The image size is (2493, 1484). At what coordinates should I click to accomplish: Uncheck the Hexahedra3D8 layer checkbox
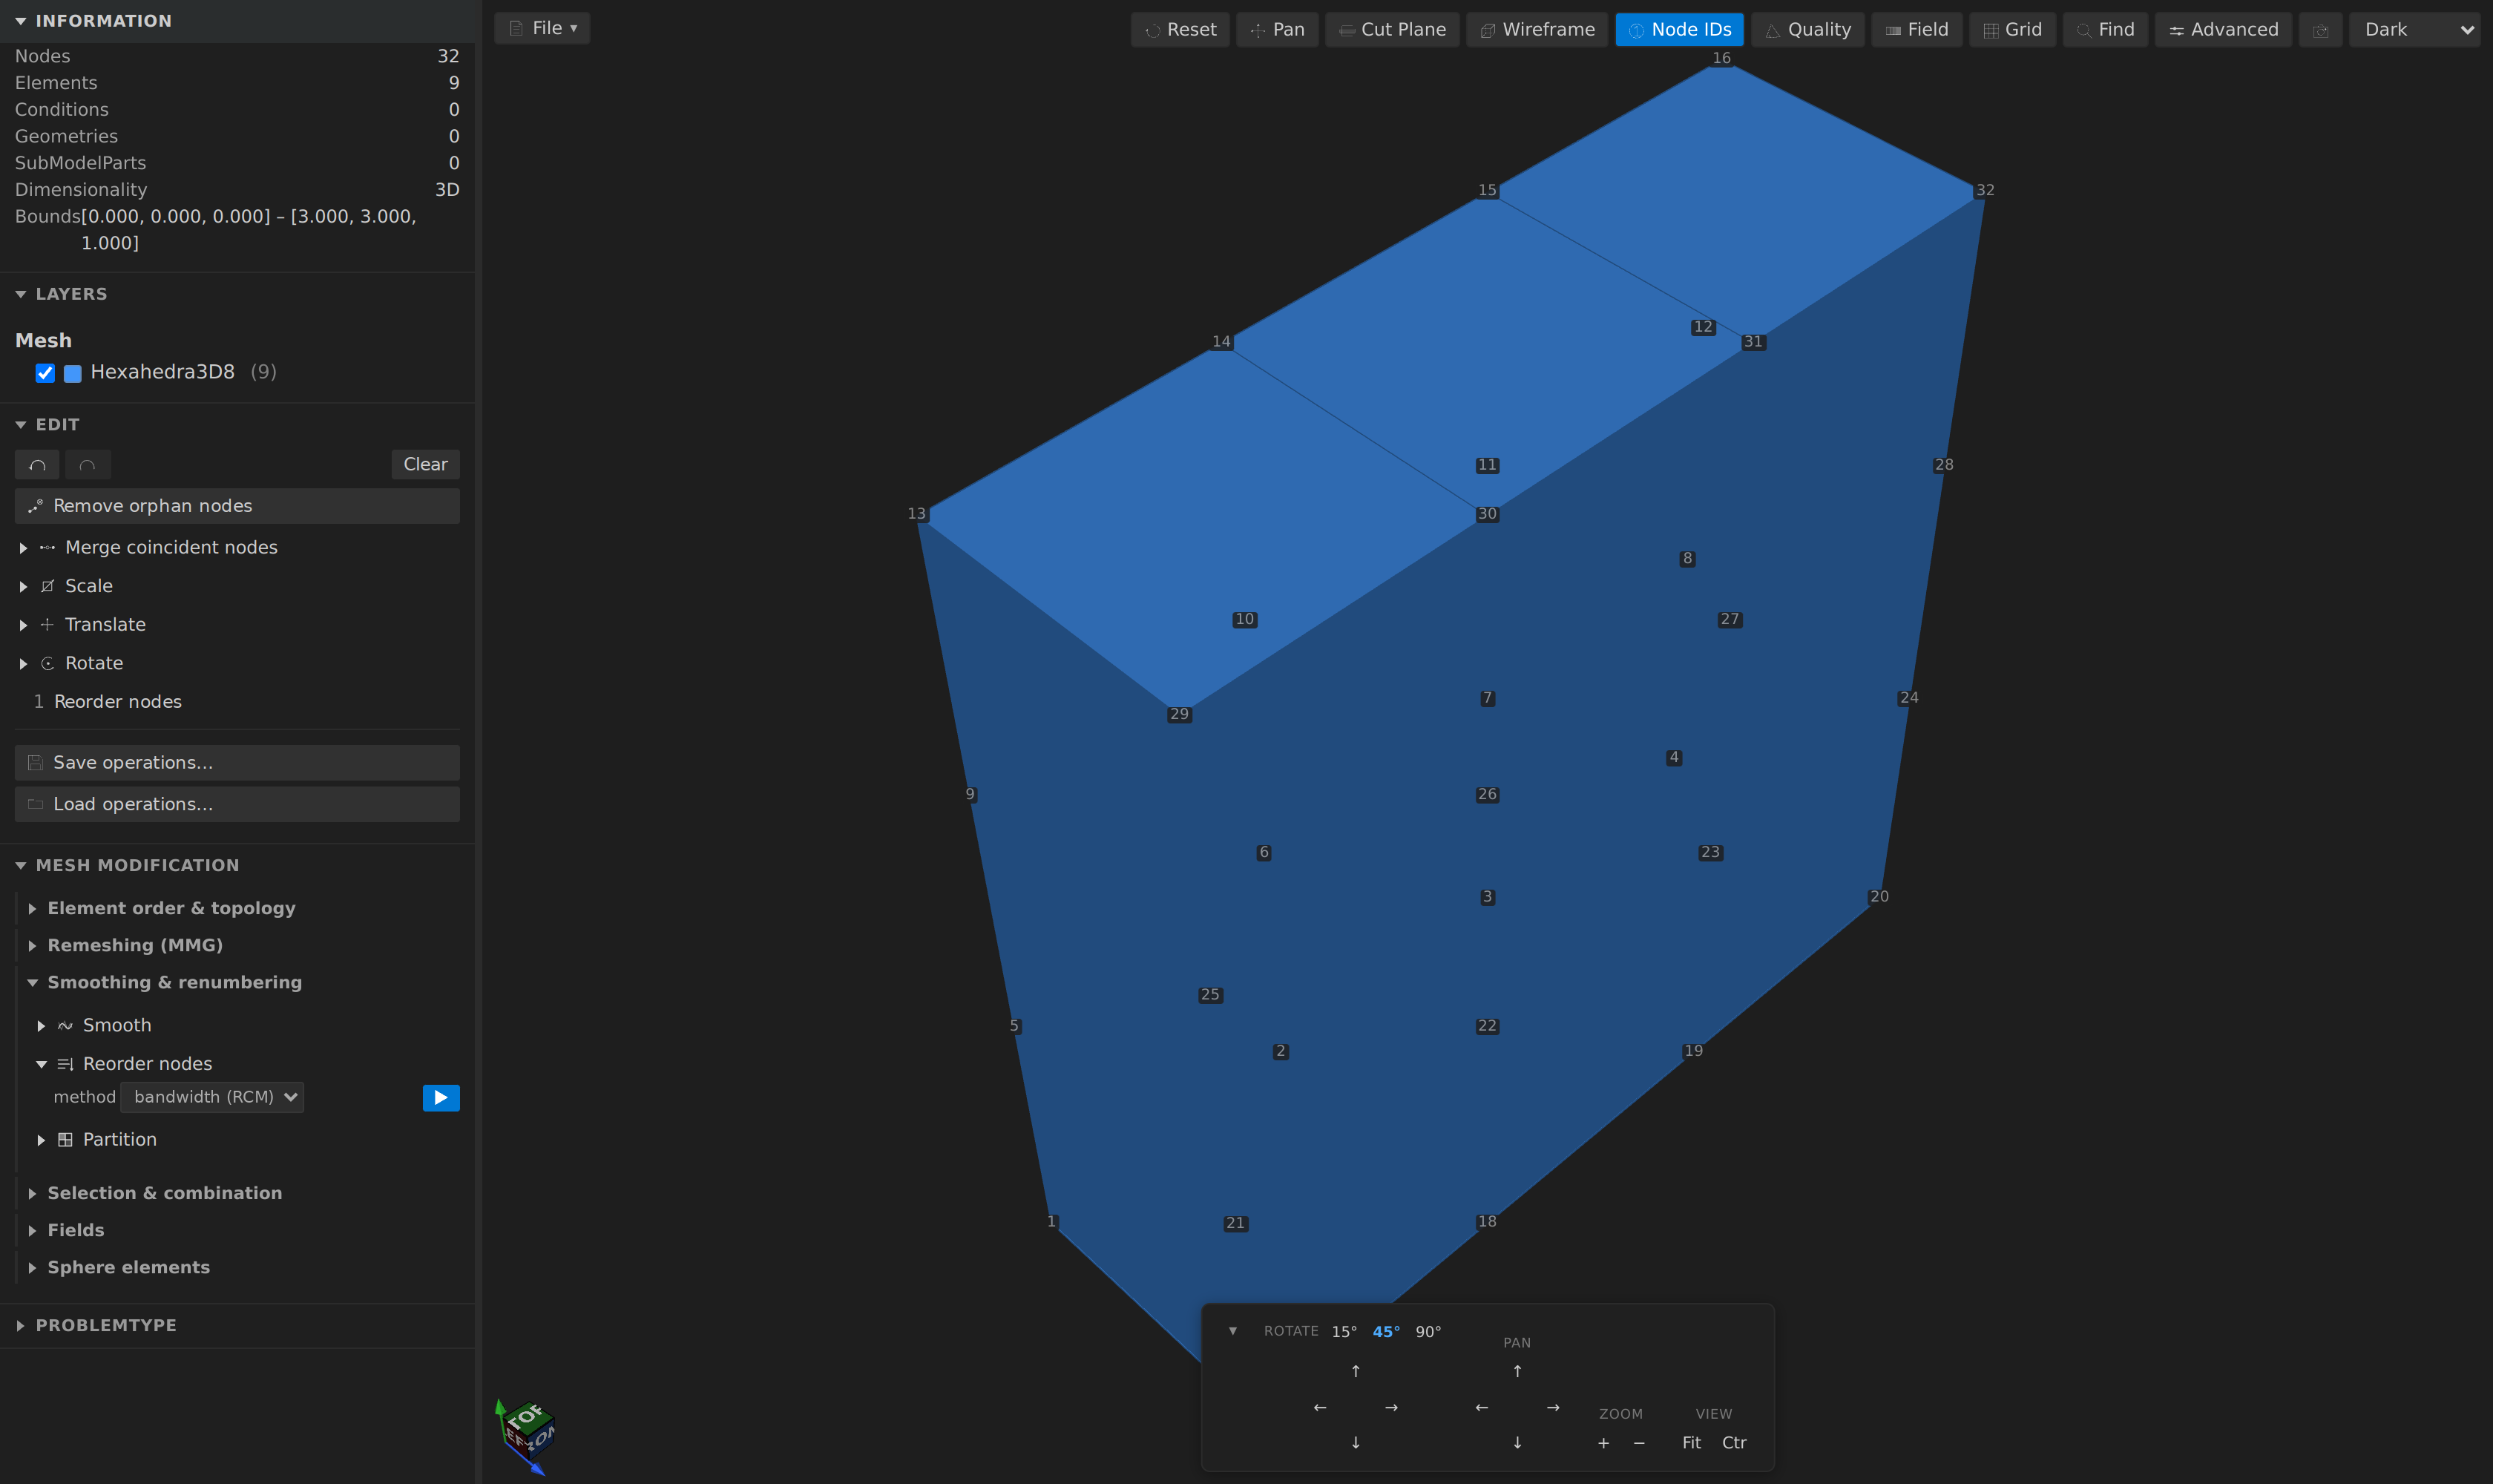click(x=45, y=373)
